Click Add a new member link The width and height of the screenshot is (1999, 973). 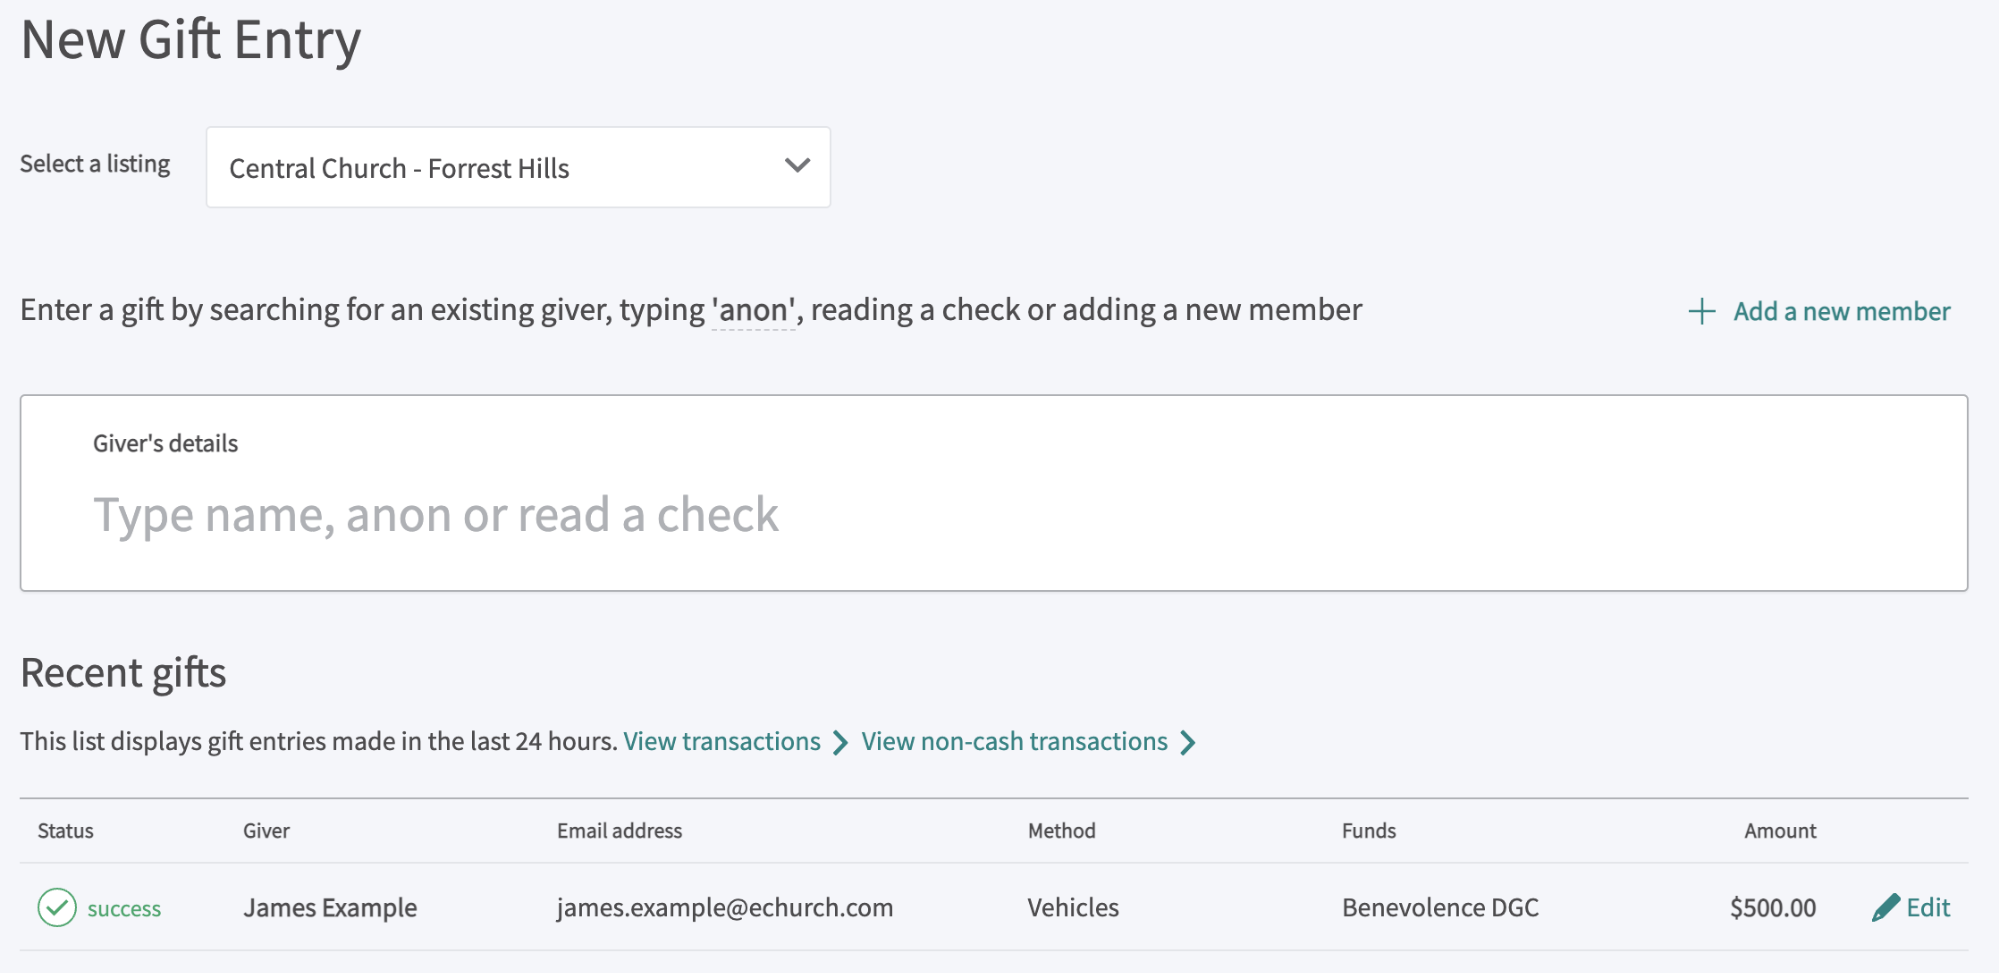pos(1841,311)
